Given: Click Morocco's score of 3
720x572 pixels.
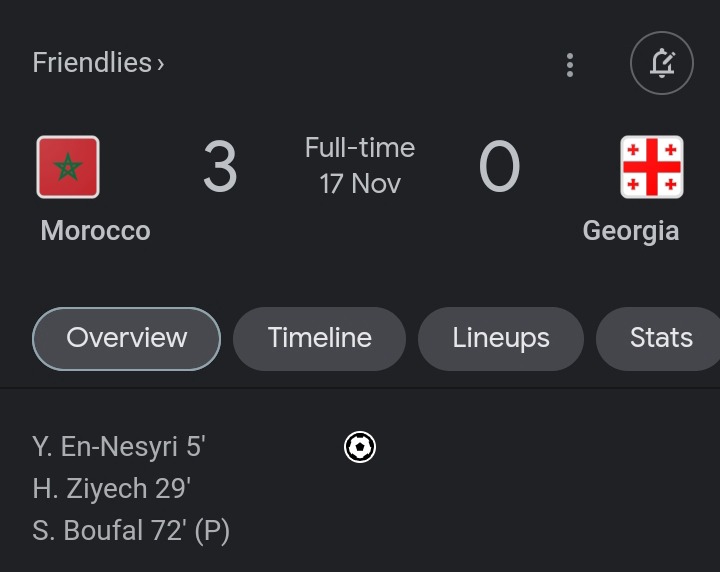Looking at the screenshot, I should pyautogui.click(x=220, y=166).
